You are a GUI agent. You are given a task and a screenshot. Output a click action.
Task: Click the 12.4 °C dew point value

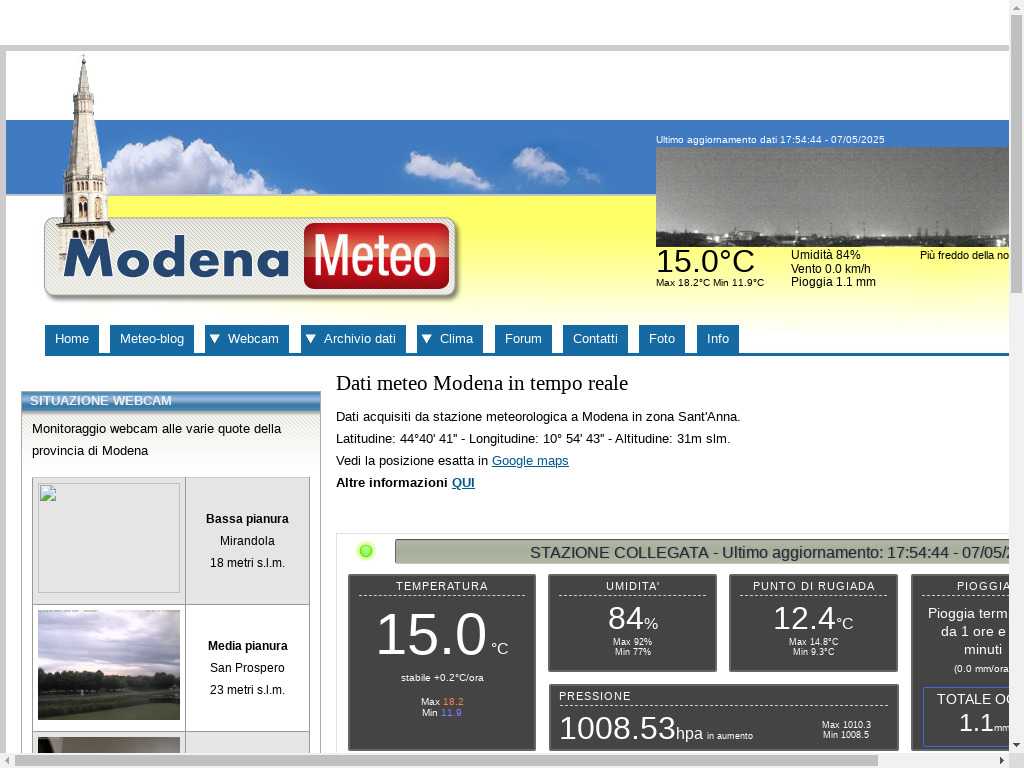[x=813, y=618]
